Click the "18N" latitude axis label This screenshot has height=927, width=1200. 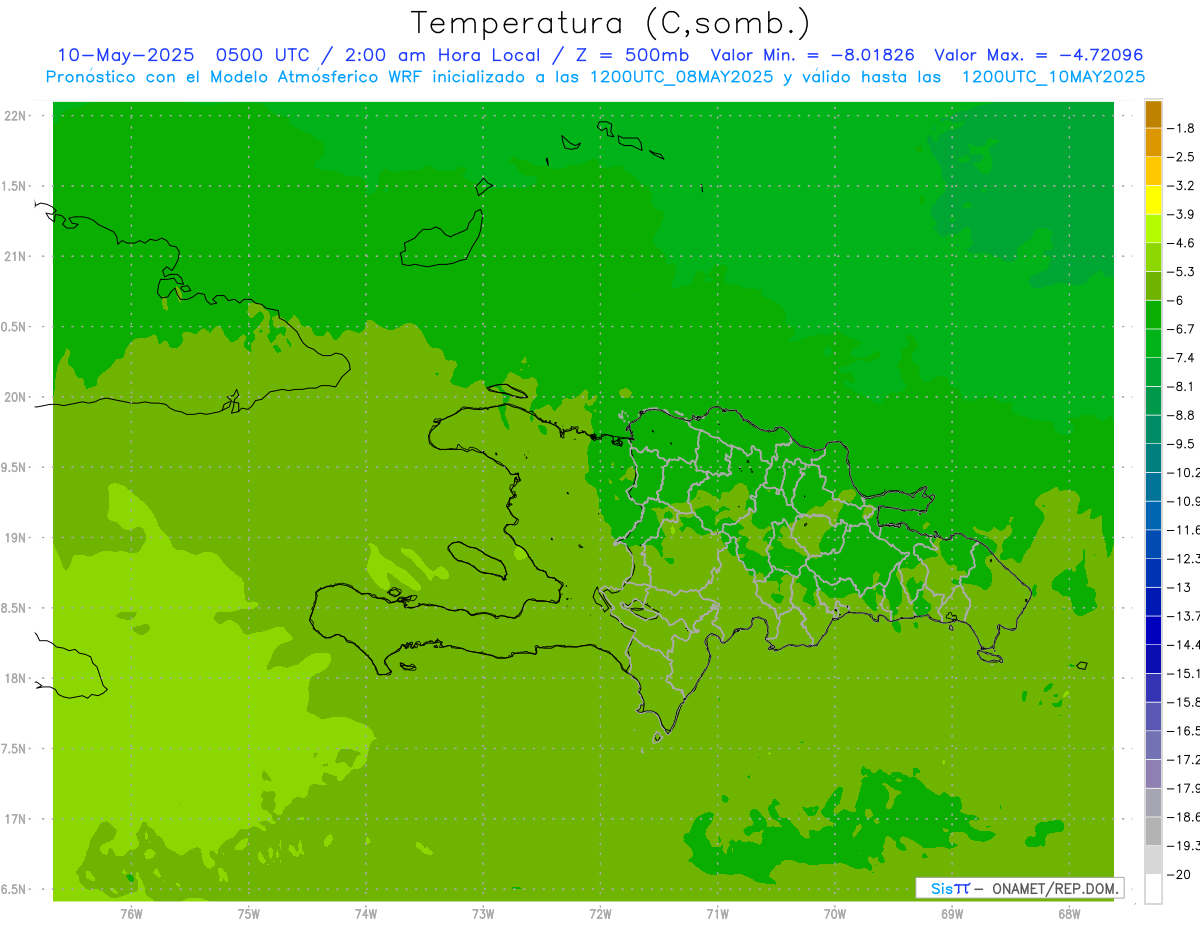pos(15,678)
